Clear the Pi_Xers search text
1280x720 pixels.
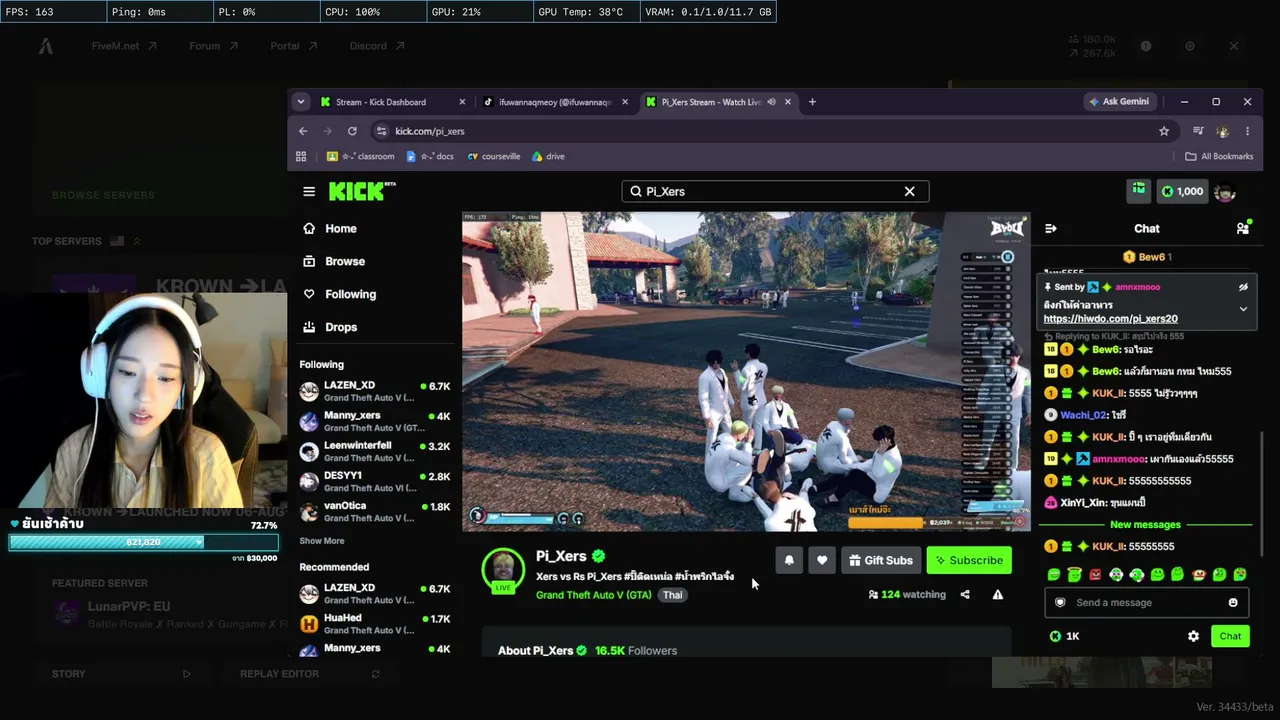coord(909,191)
